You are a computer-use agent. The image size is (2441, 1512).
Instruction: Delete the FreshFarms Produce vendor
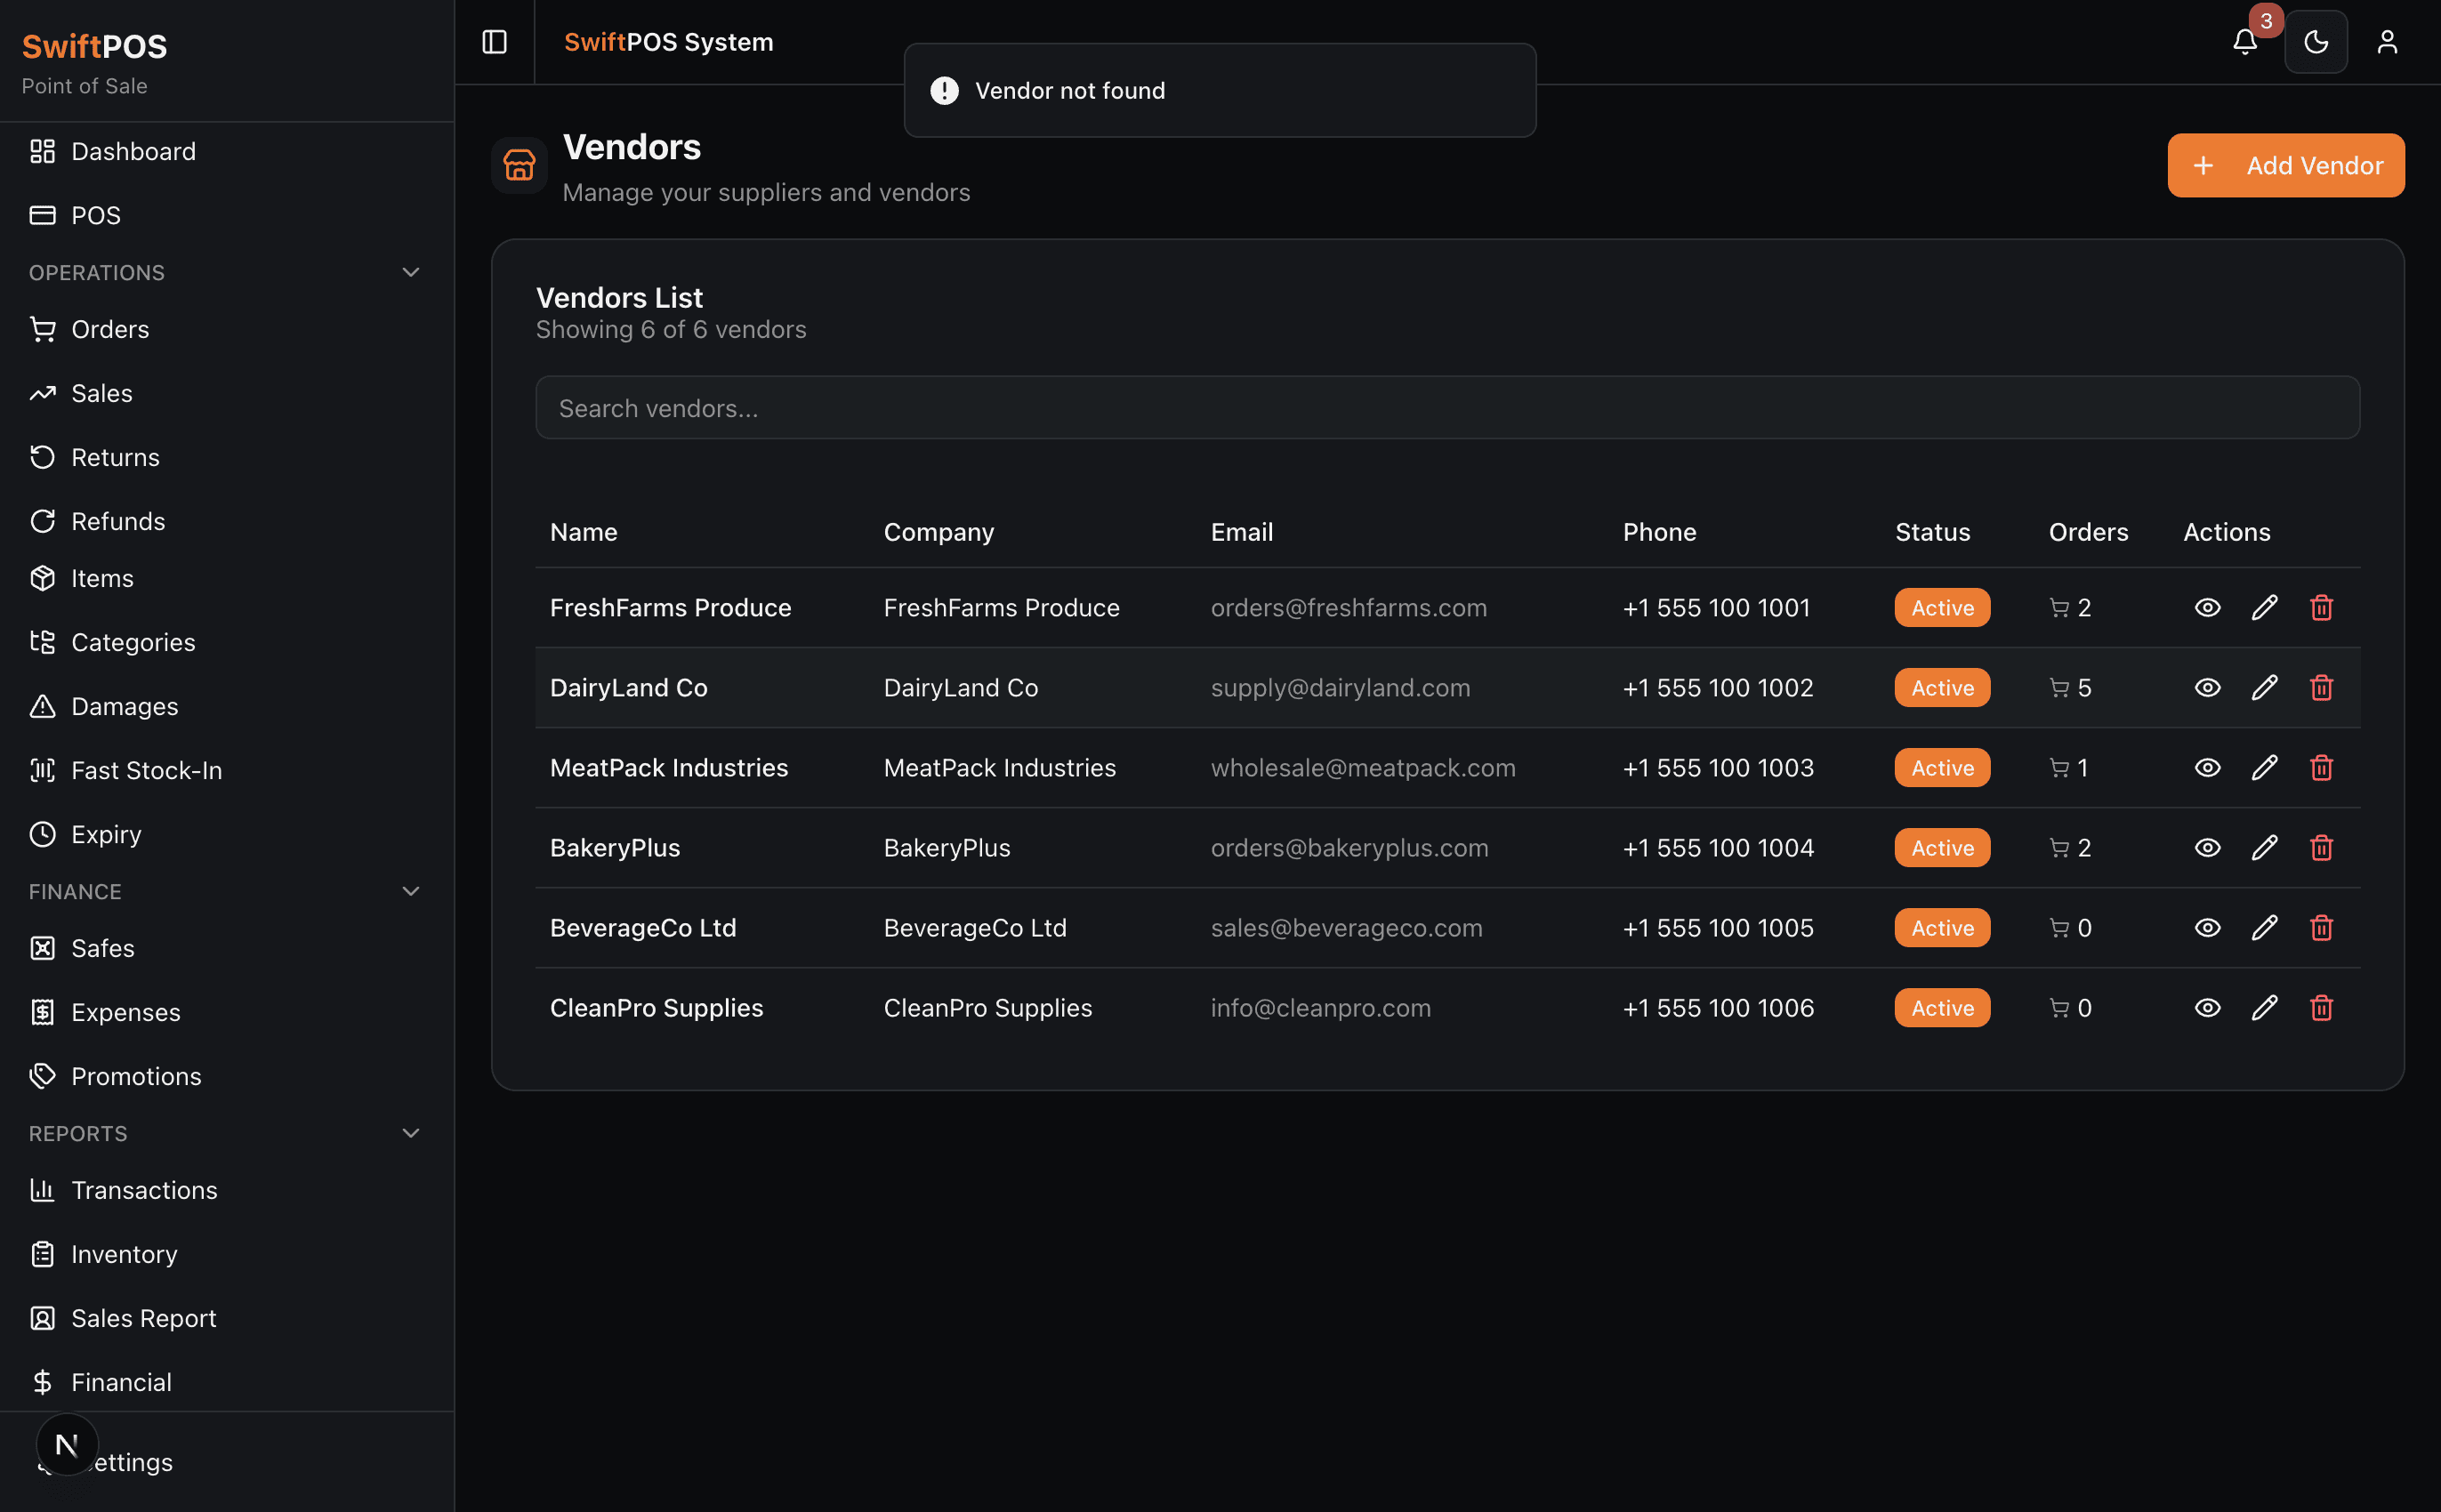[2321, 608]
